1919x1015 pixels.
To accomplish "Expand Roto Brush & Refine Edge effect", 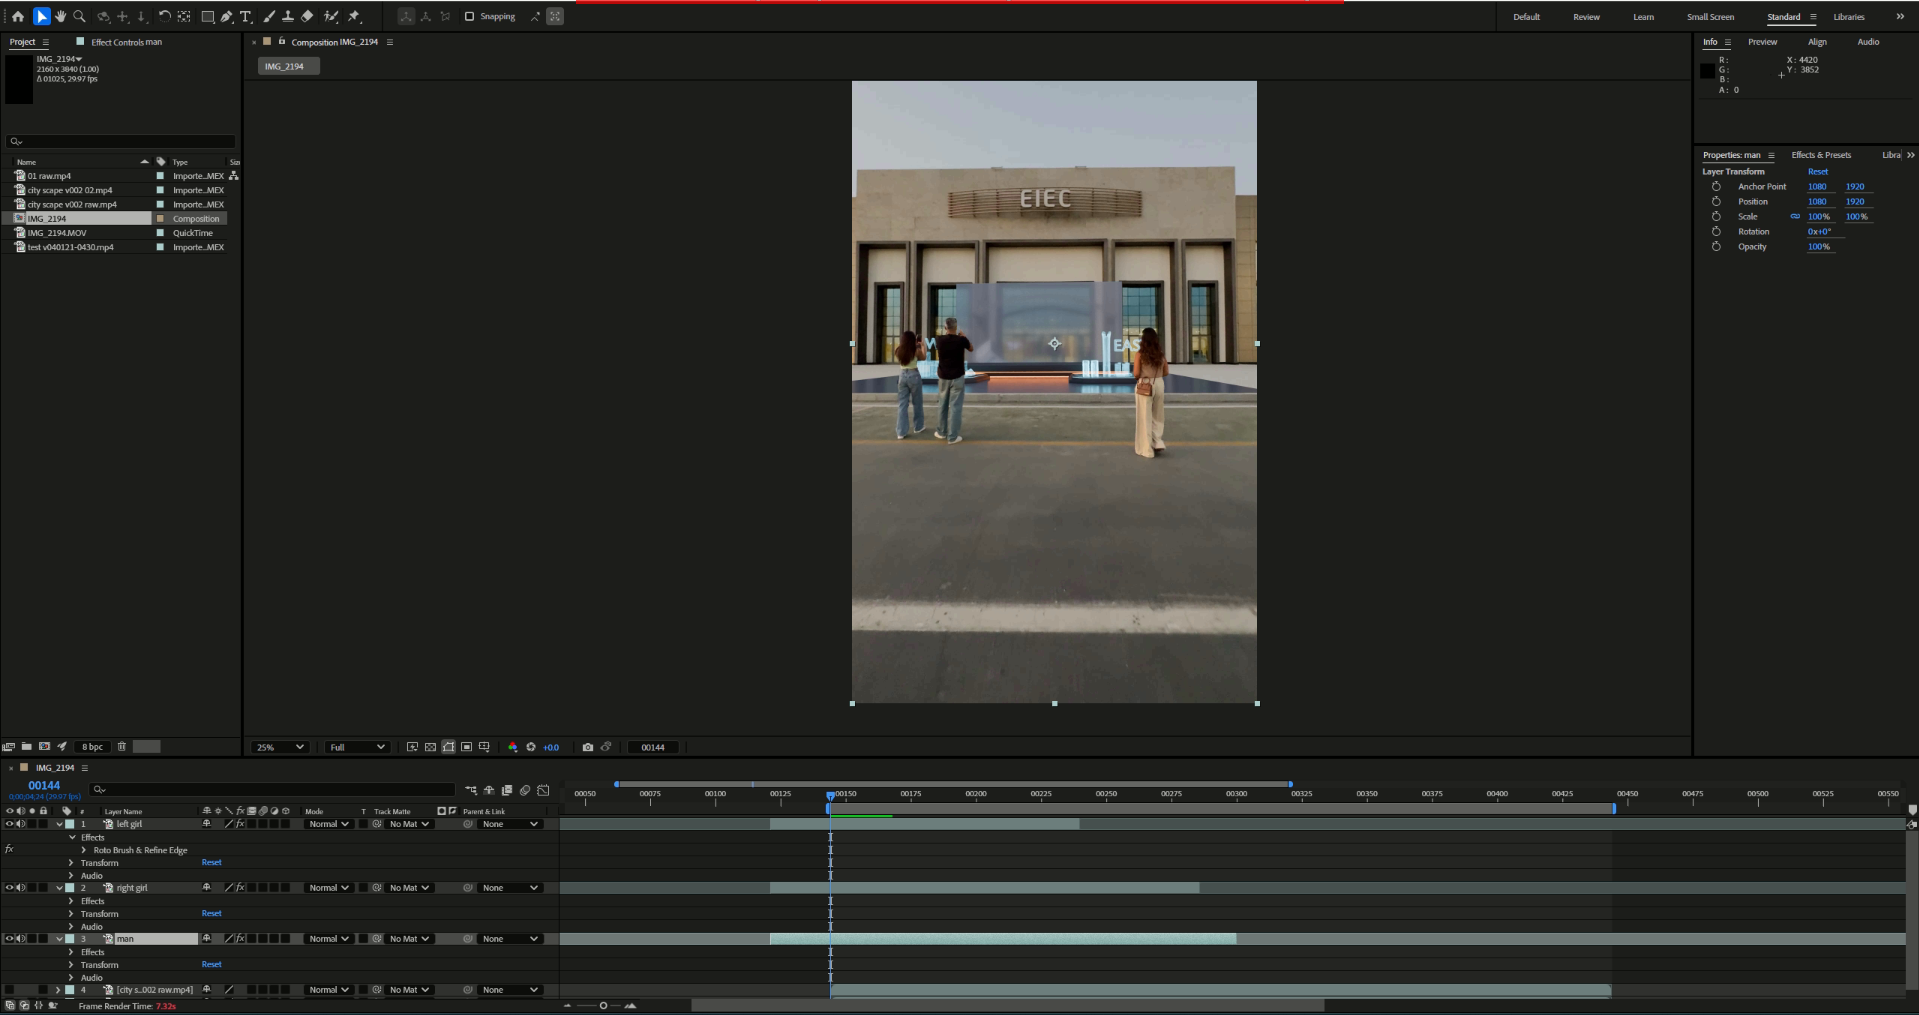I will pos(84,850).
